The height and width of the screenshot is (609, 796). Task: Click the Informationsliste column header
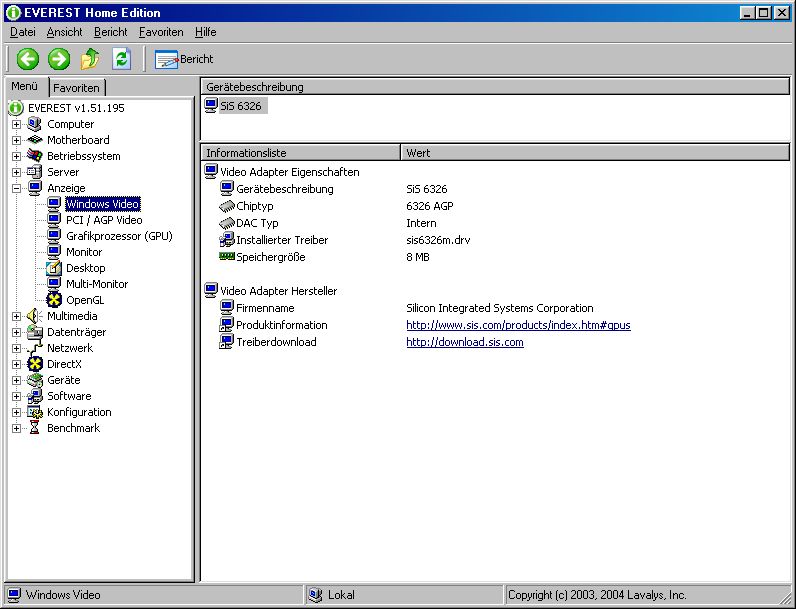[301, 153]
